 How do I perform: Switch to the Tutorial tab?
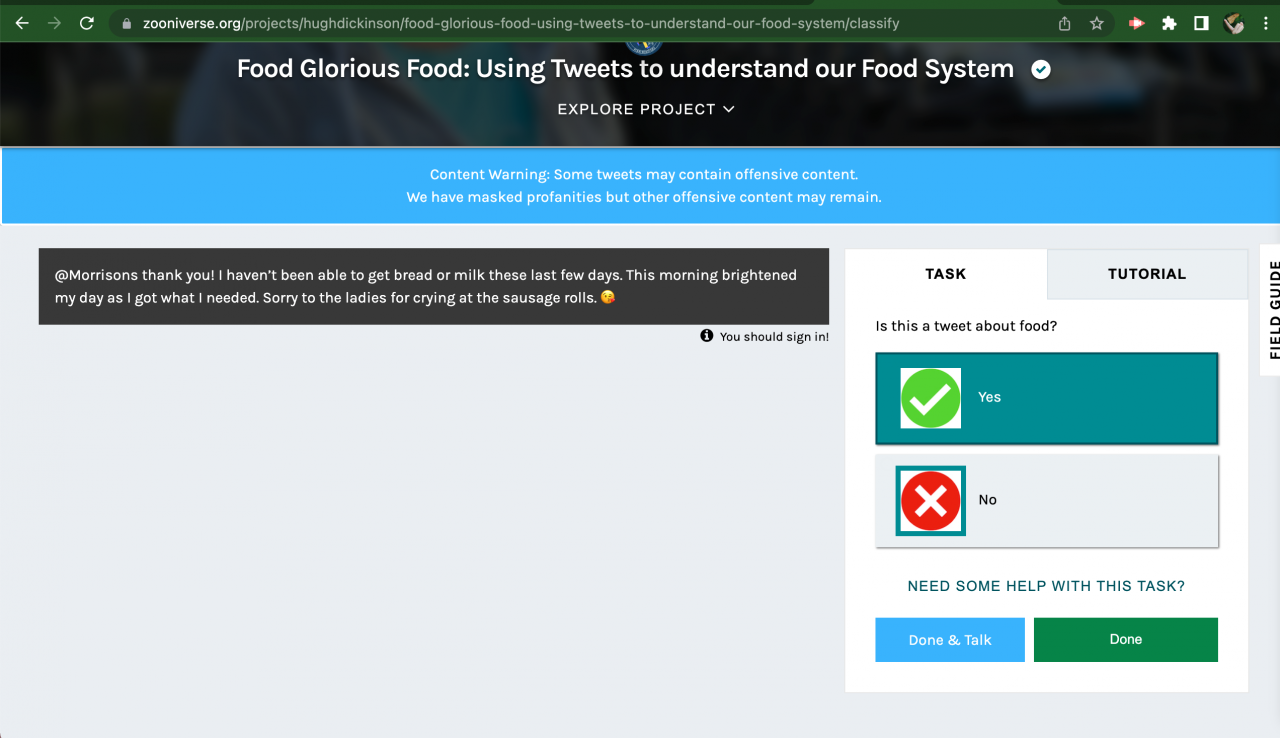pos(1146,274)
